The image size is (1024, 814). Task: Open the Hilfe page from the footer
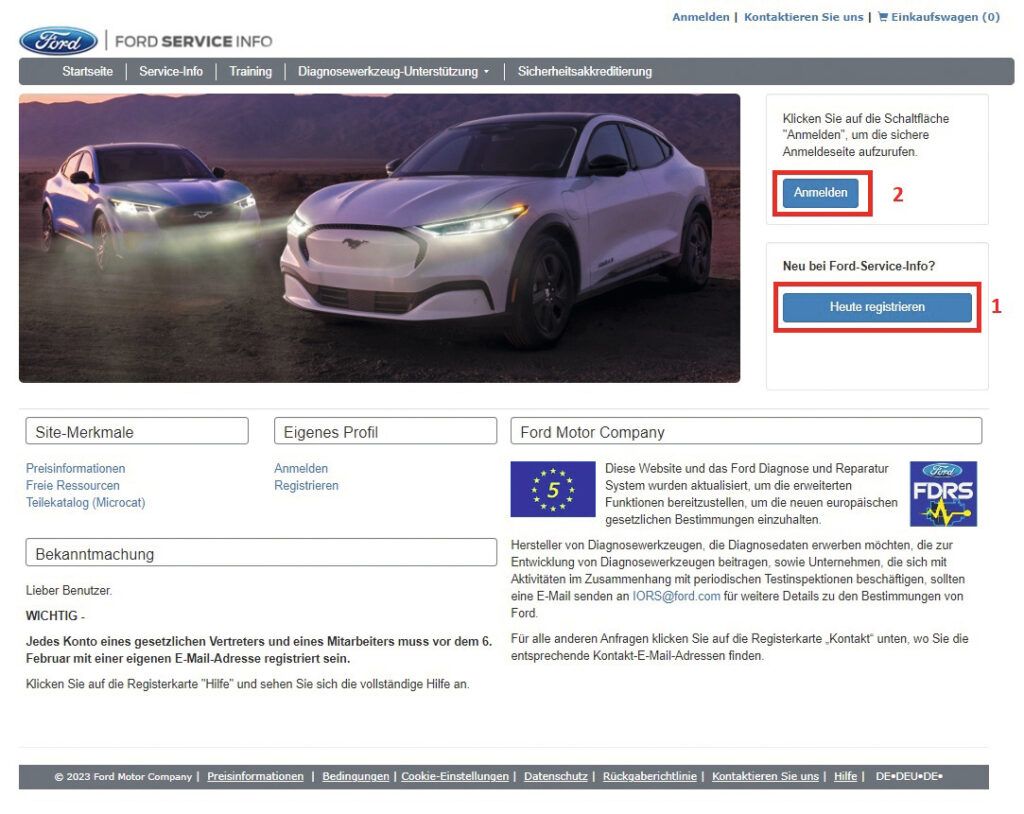[x=846, y=776]
